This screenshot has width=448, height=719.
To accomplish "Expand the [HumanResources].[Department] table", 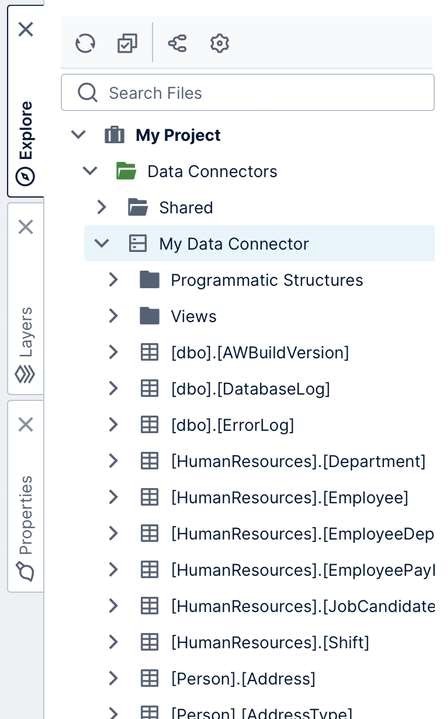I will (x=113, y=461).
